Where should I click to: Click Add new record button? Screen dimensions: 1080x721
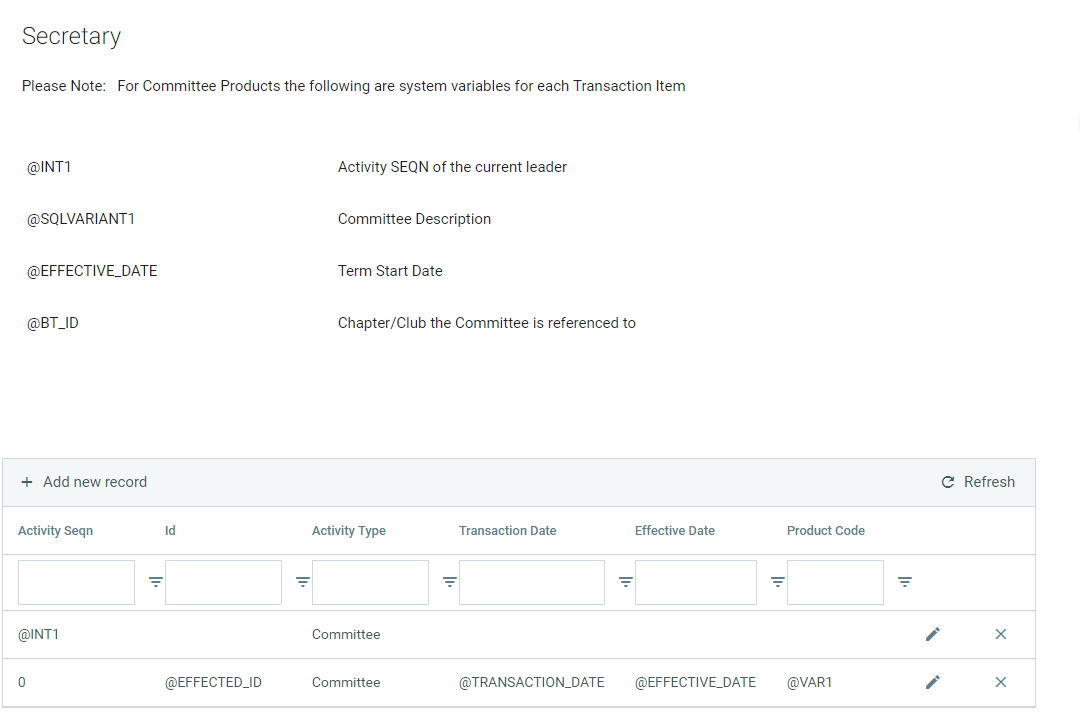[84, 482]
